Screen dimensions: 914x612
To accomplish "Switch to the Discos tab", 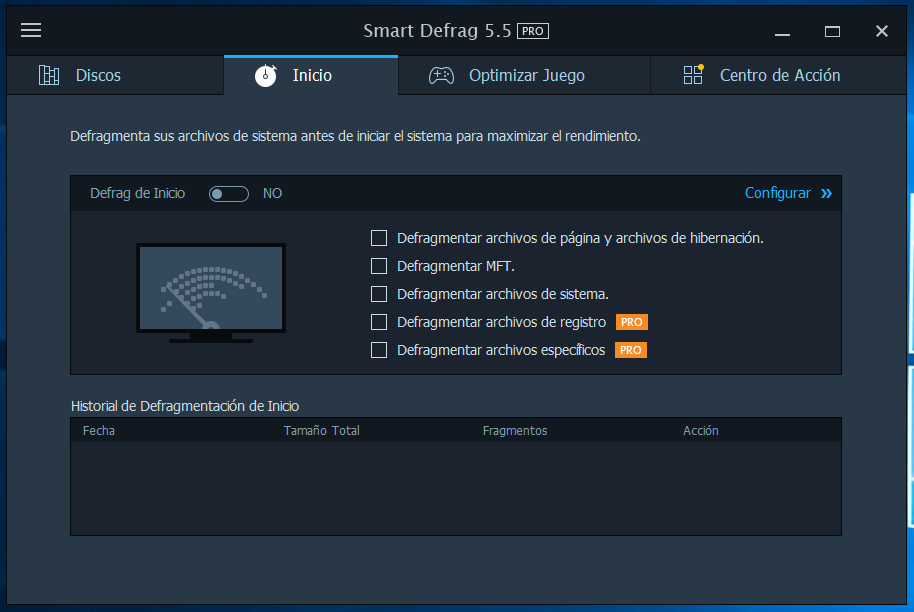I will 115,75.
